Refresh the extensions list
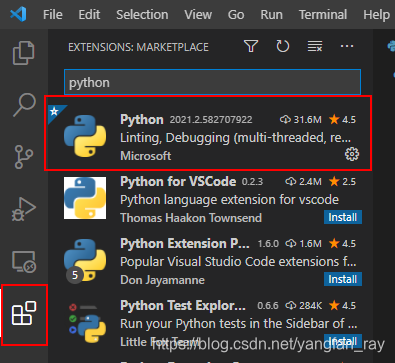This screenshot has width=395, height=363. point(283,46)
